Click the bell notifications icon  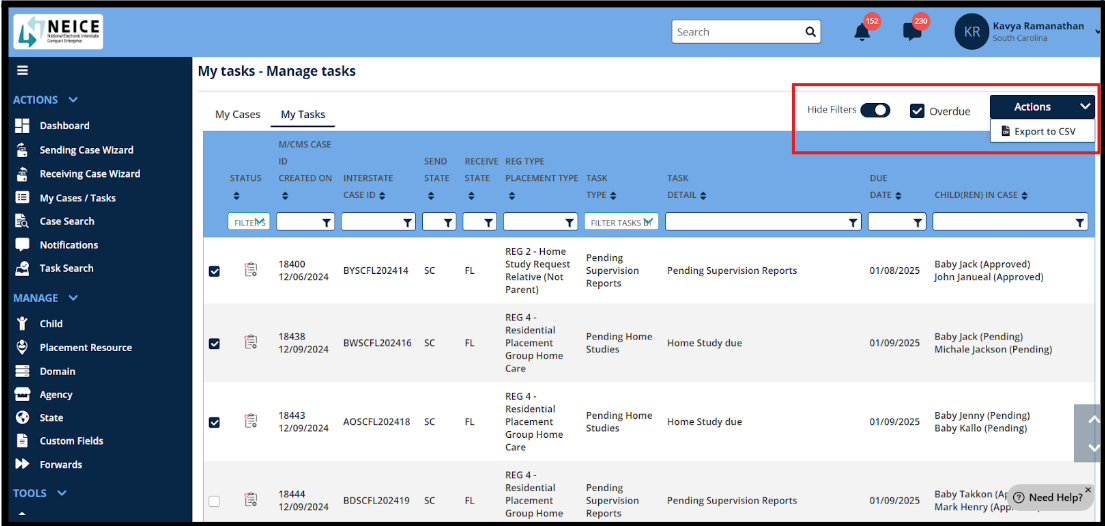[x=862, y=32]
